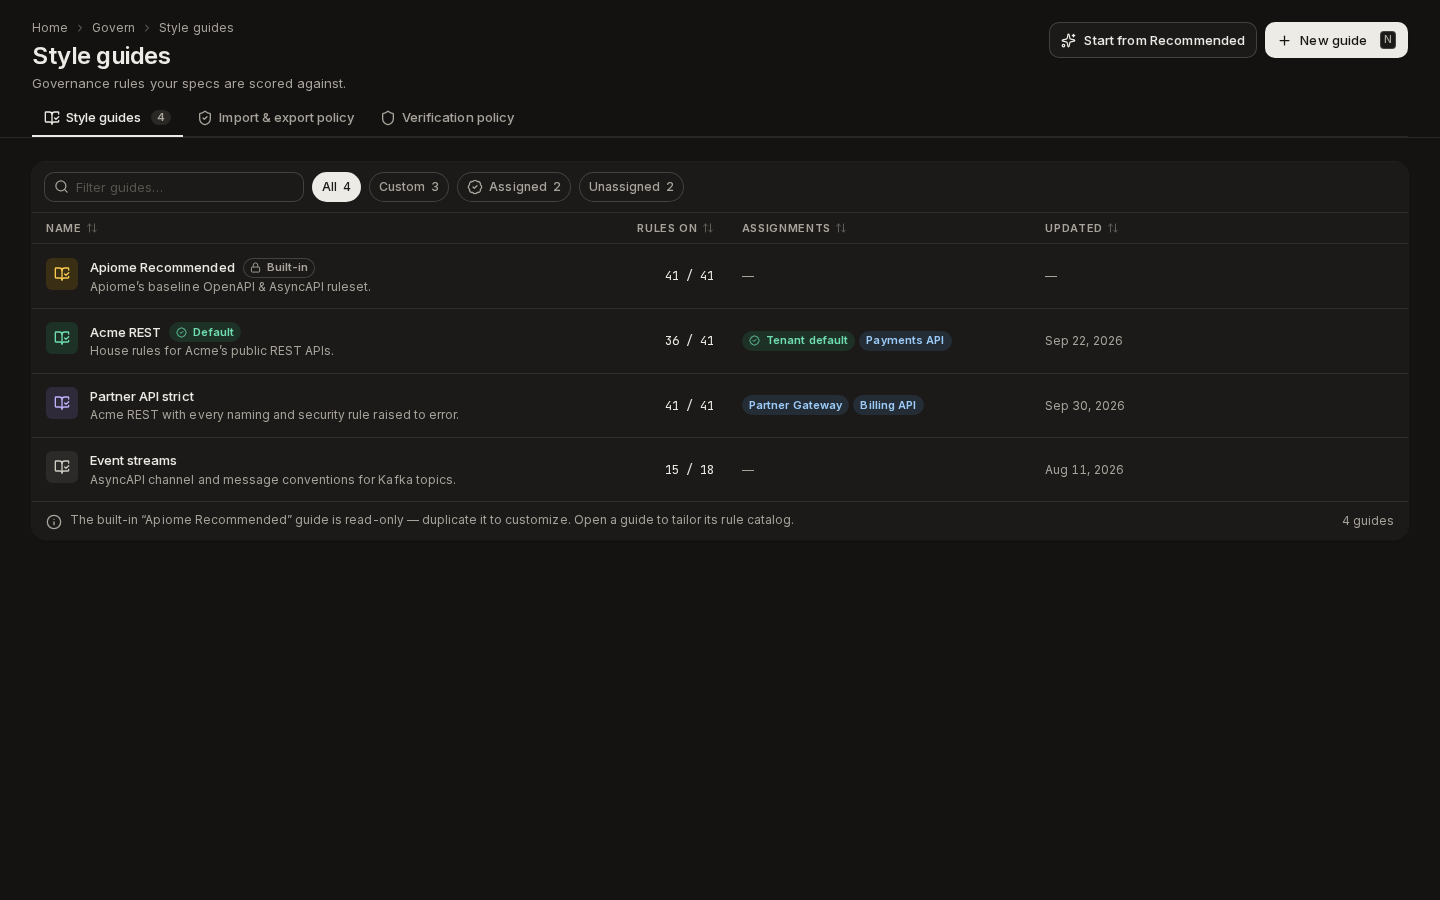Click the Tenant default assignment chip
The height and width of the screenshot is (900, 1440).
point(798,341)
